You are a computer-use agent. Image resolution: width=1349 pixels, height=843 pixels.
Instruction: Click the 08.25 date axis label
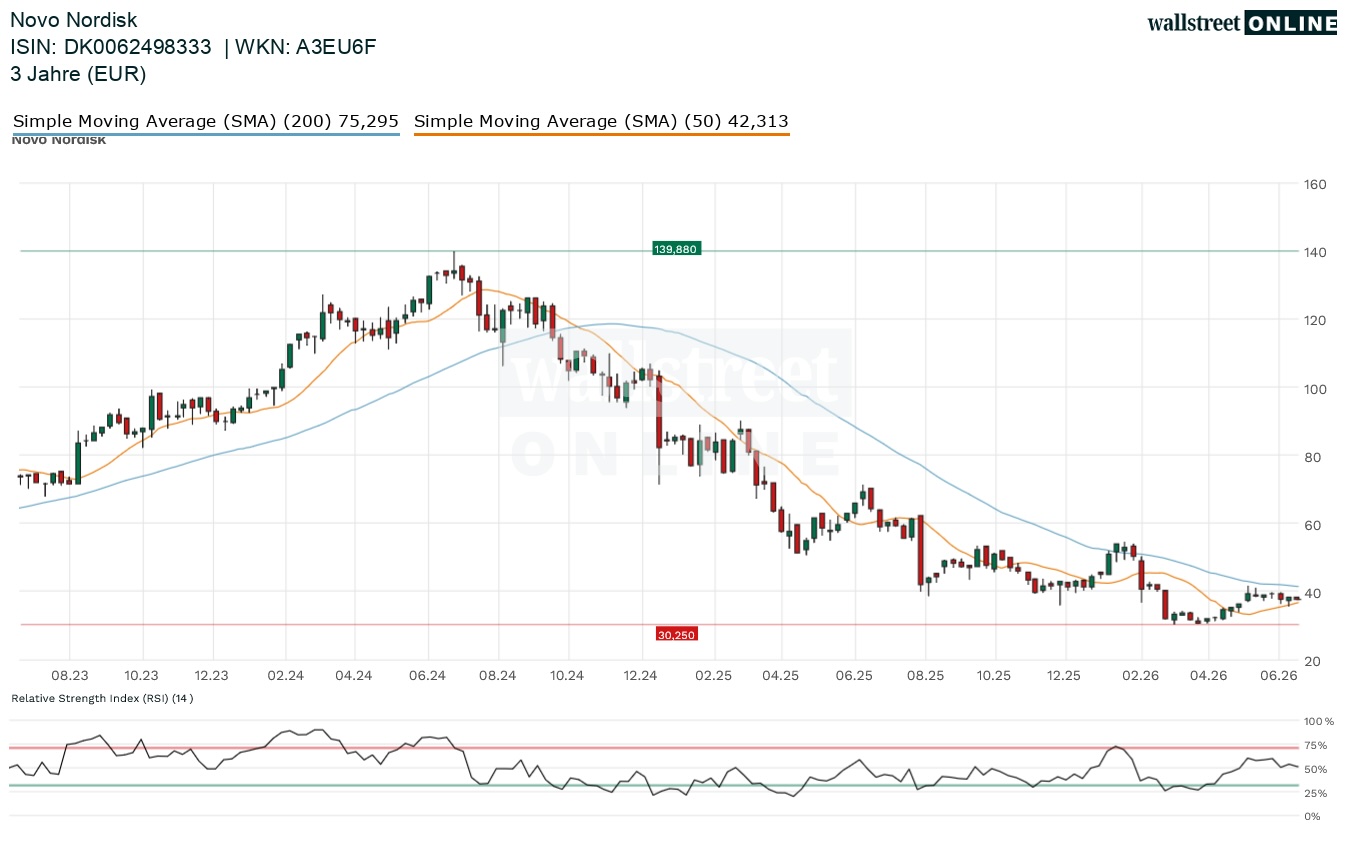coord(925,676)
